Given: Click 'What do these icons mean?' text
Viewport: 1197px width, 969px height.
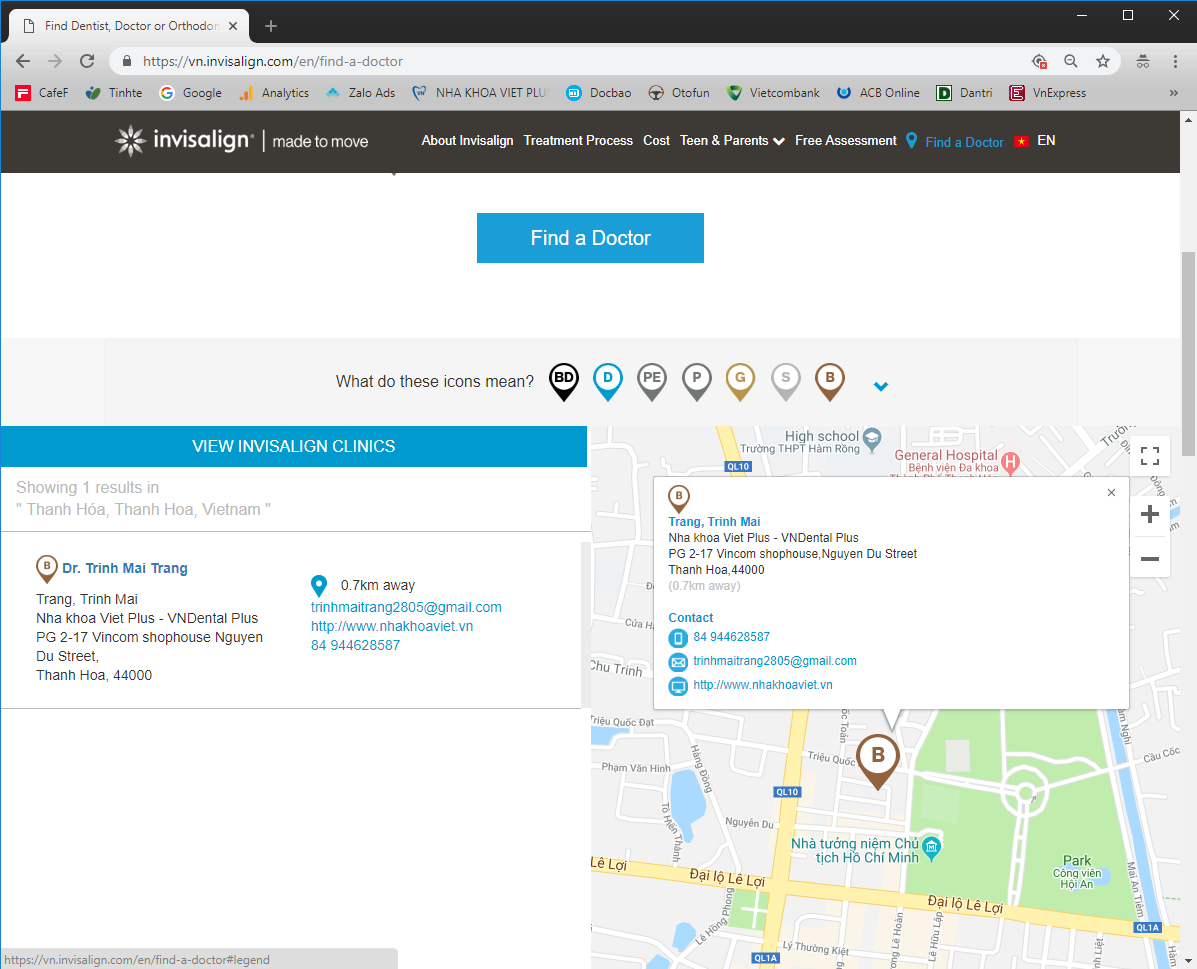Looking at the screenshot, I should 434,381.
